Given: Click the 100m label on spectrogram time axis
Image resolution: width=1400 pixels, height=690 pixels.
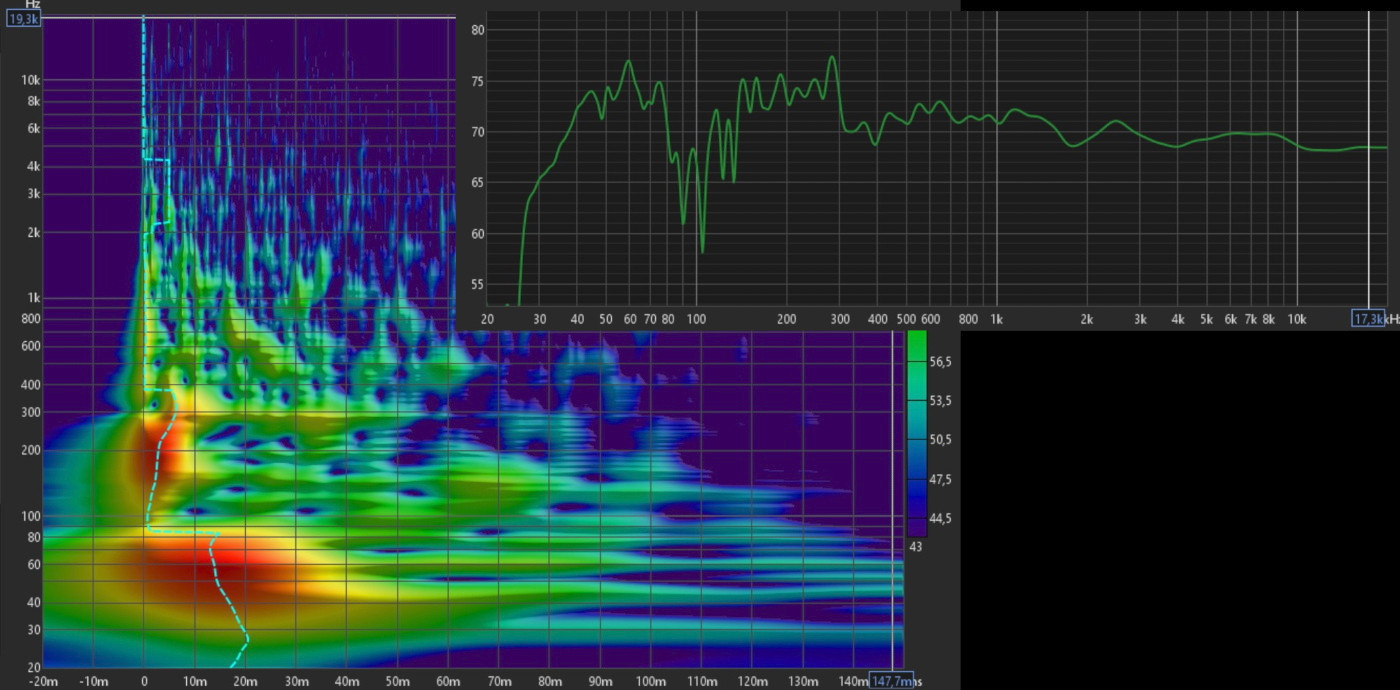Looking at the screenshot, I should (x=651, y=681).
